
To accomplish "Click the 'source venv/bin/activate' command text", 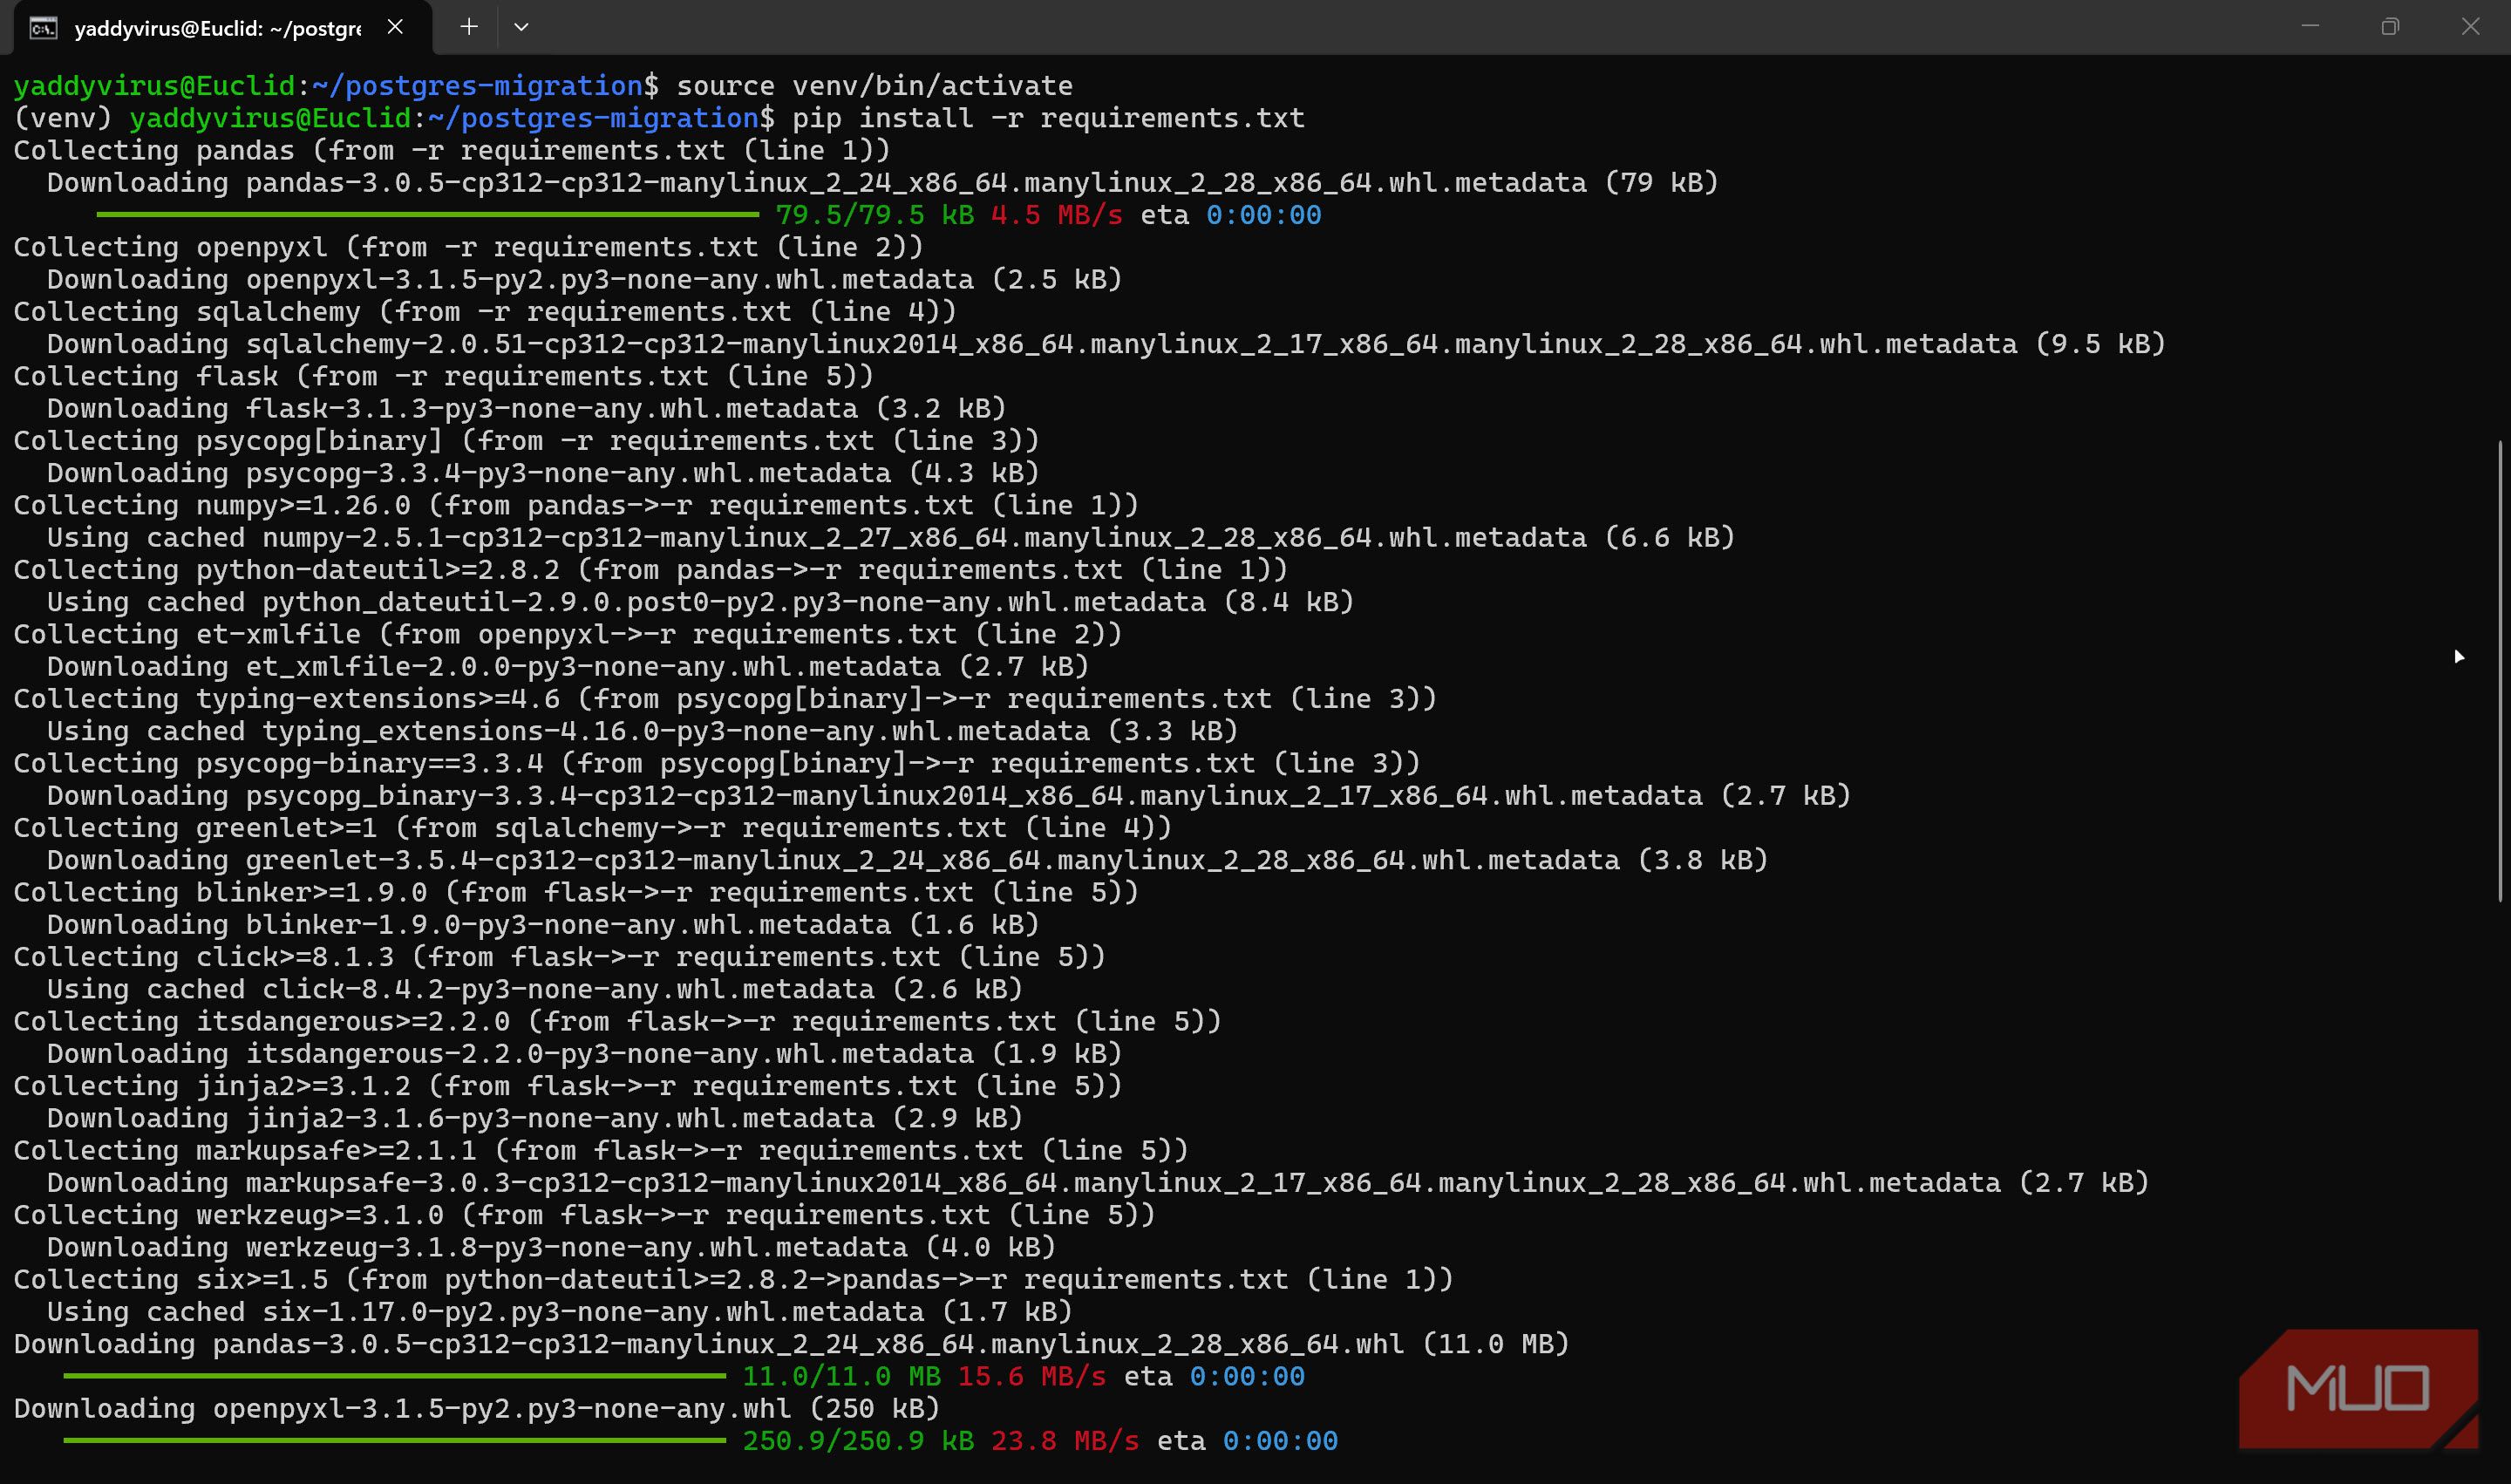I will [874, 86].
